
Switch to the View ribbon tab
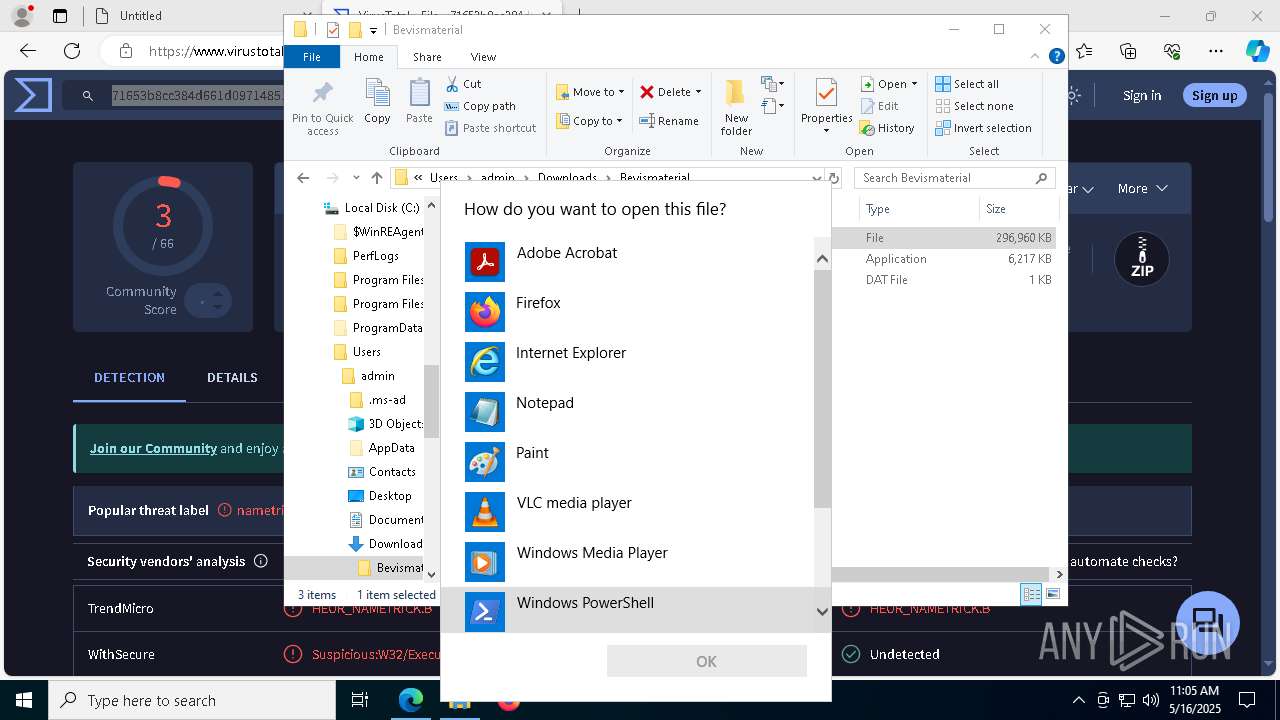pyautogui.click(x=483, y=57)
